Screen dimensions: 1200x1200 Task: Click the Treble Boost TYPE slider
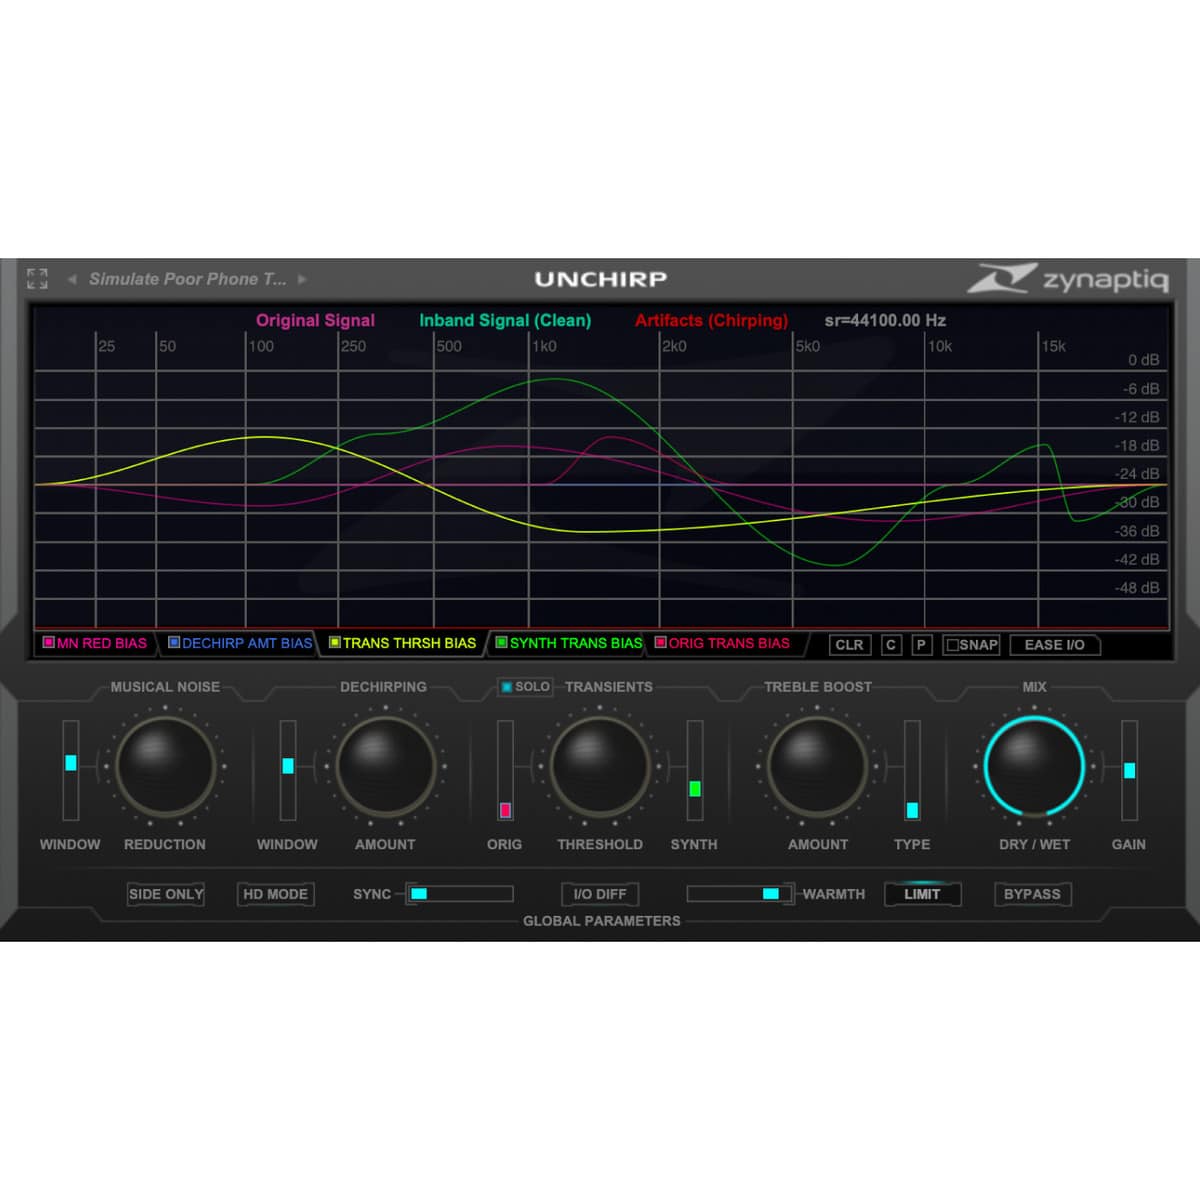912,771
